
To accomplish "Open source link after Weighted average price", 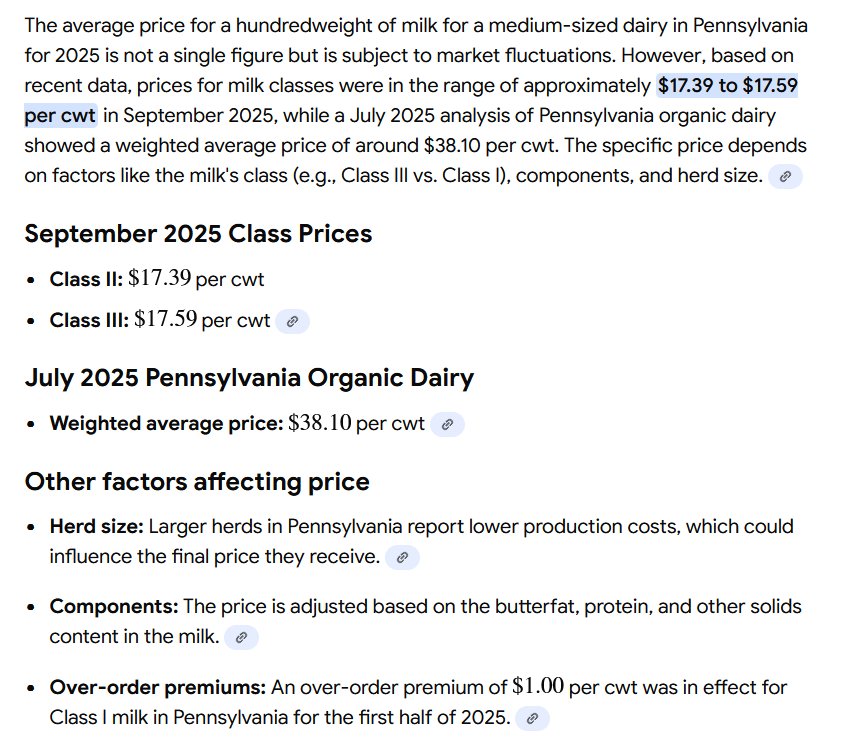I will 447,424.
